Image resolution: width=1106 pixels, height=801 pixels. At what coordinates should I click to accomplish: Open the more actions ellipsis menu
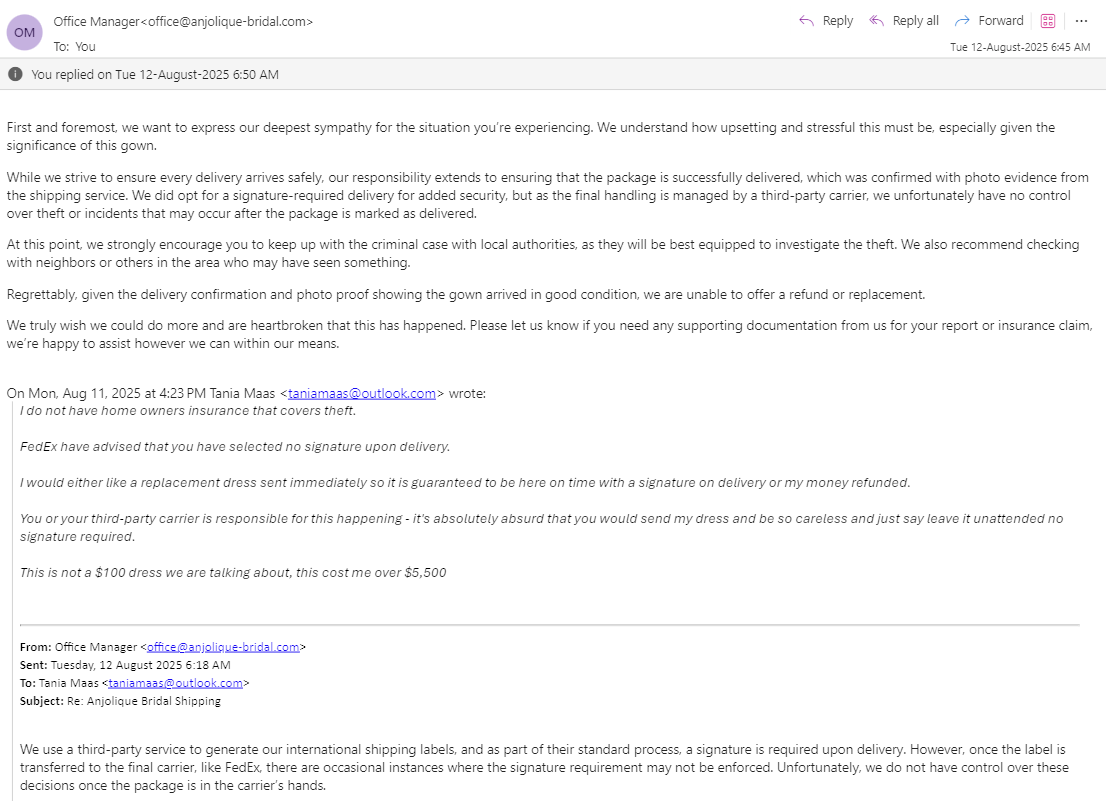1081,21
